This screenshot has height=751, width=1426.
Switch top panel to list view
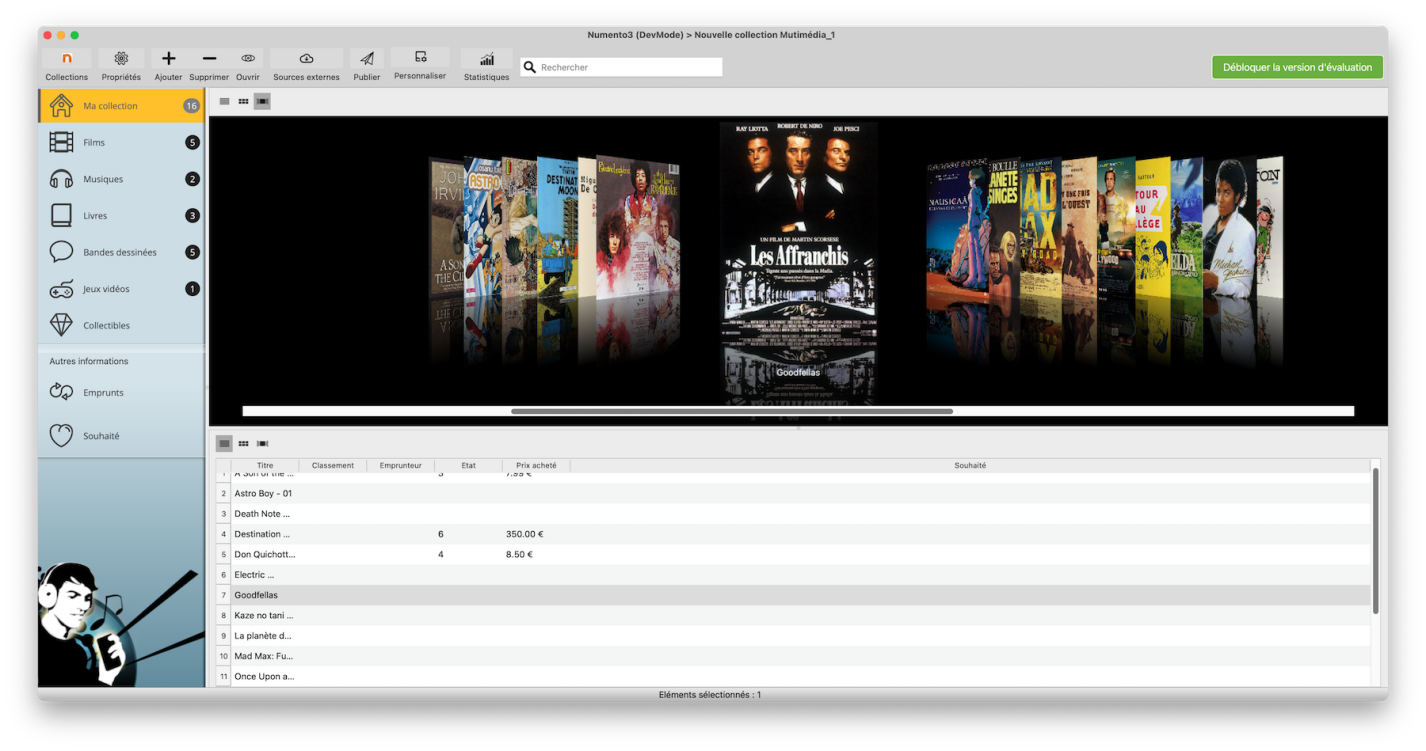point(225,101)
